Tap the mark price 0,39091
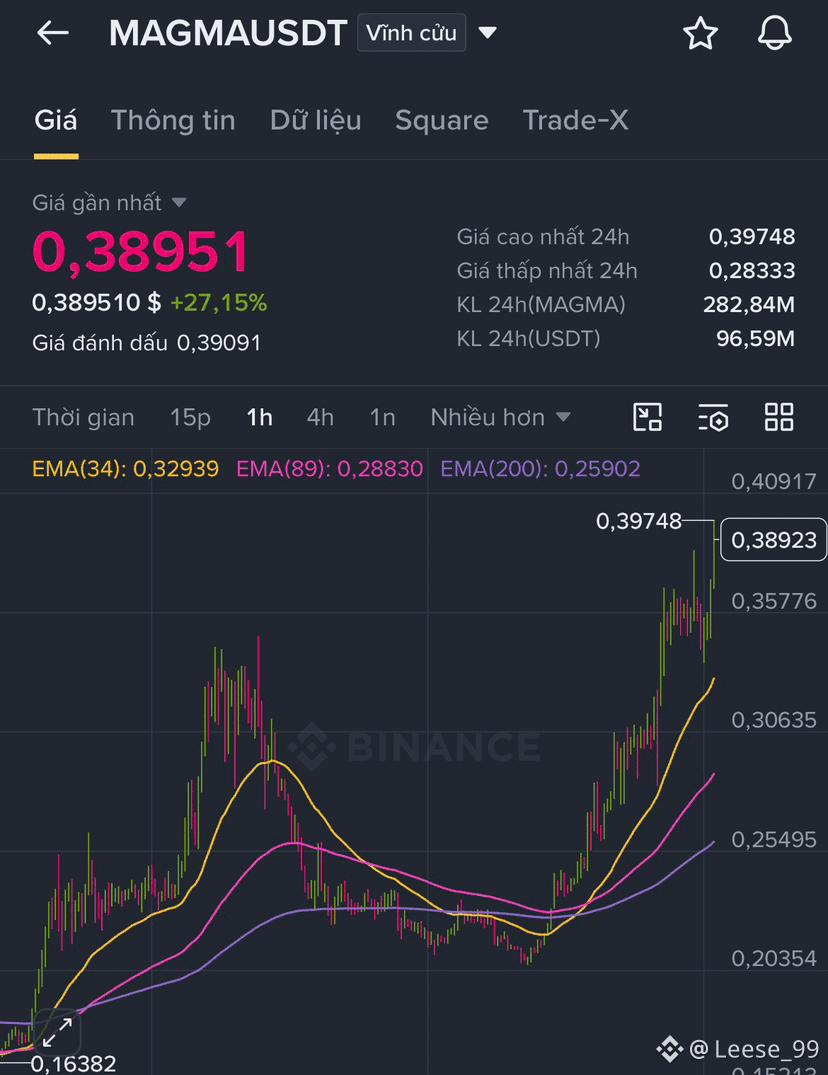The image size is (828, 1075). pyautogui.click(x=219, y=343)
